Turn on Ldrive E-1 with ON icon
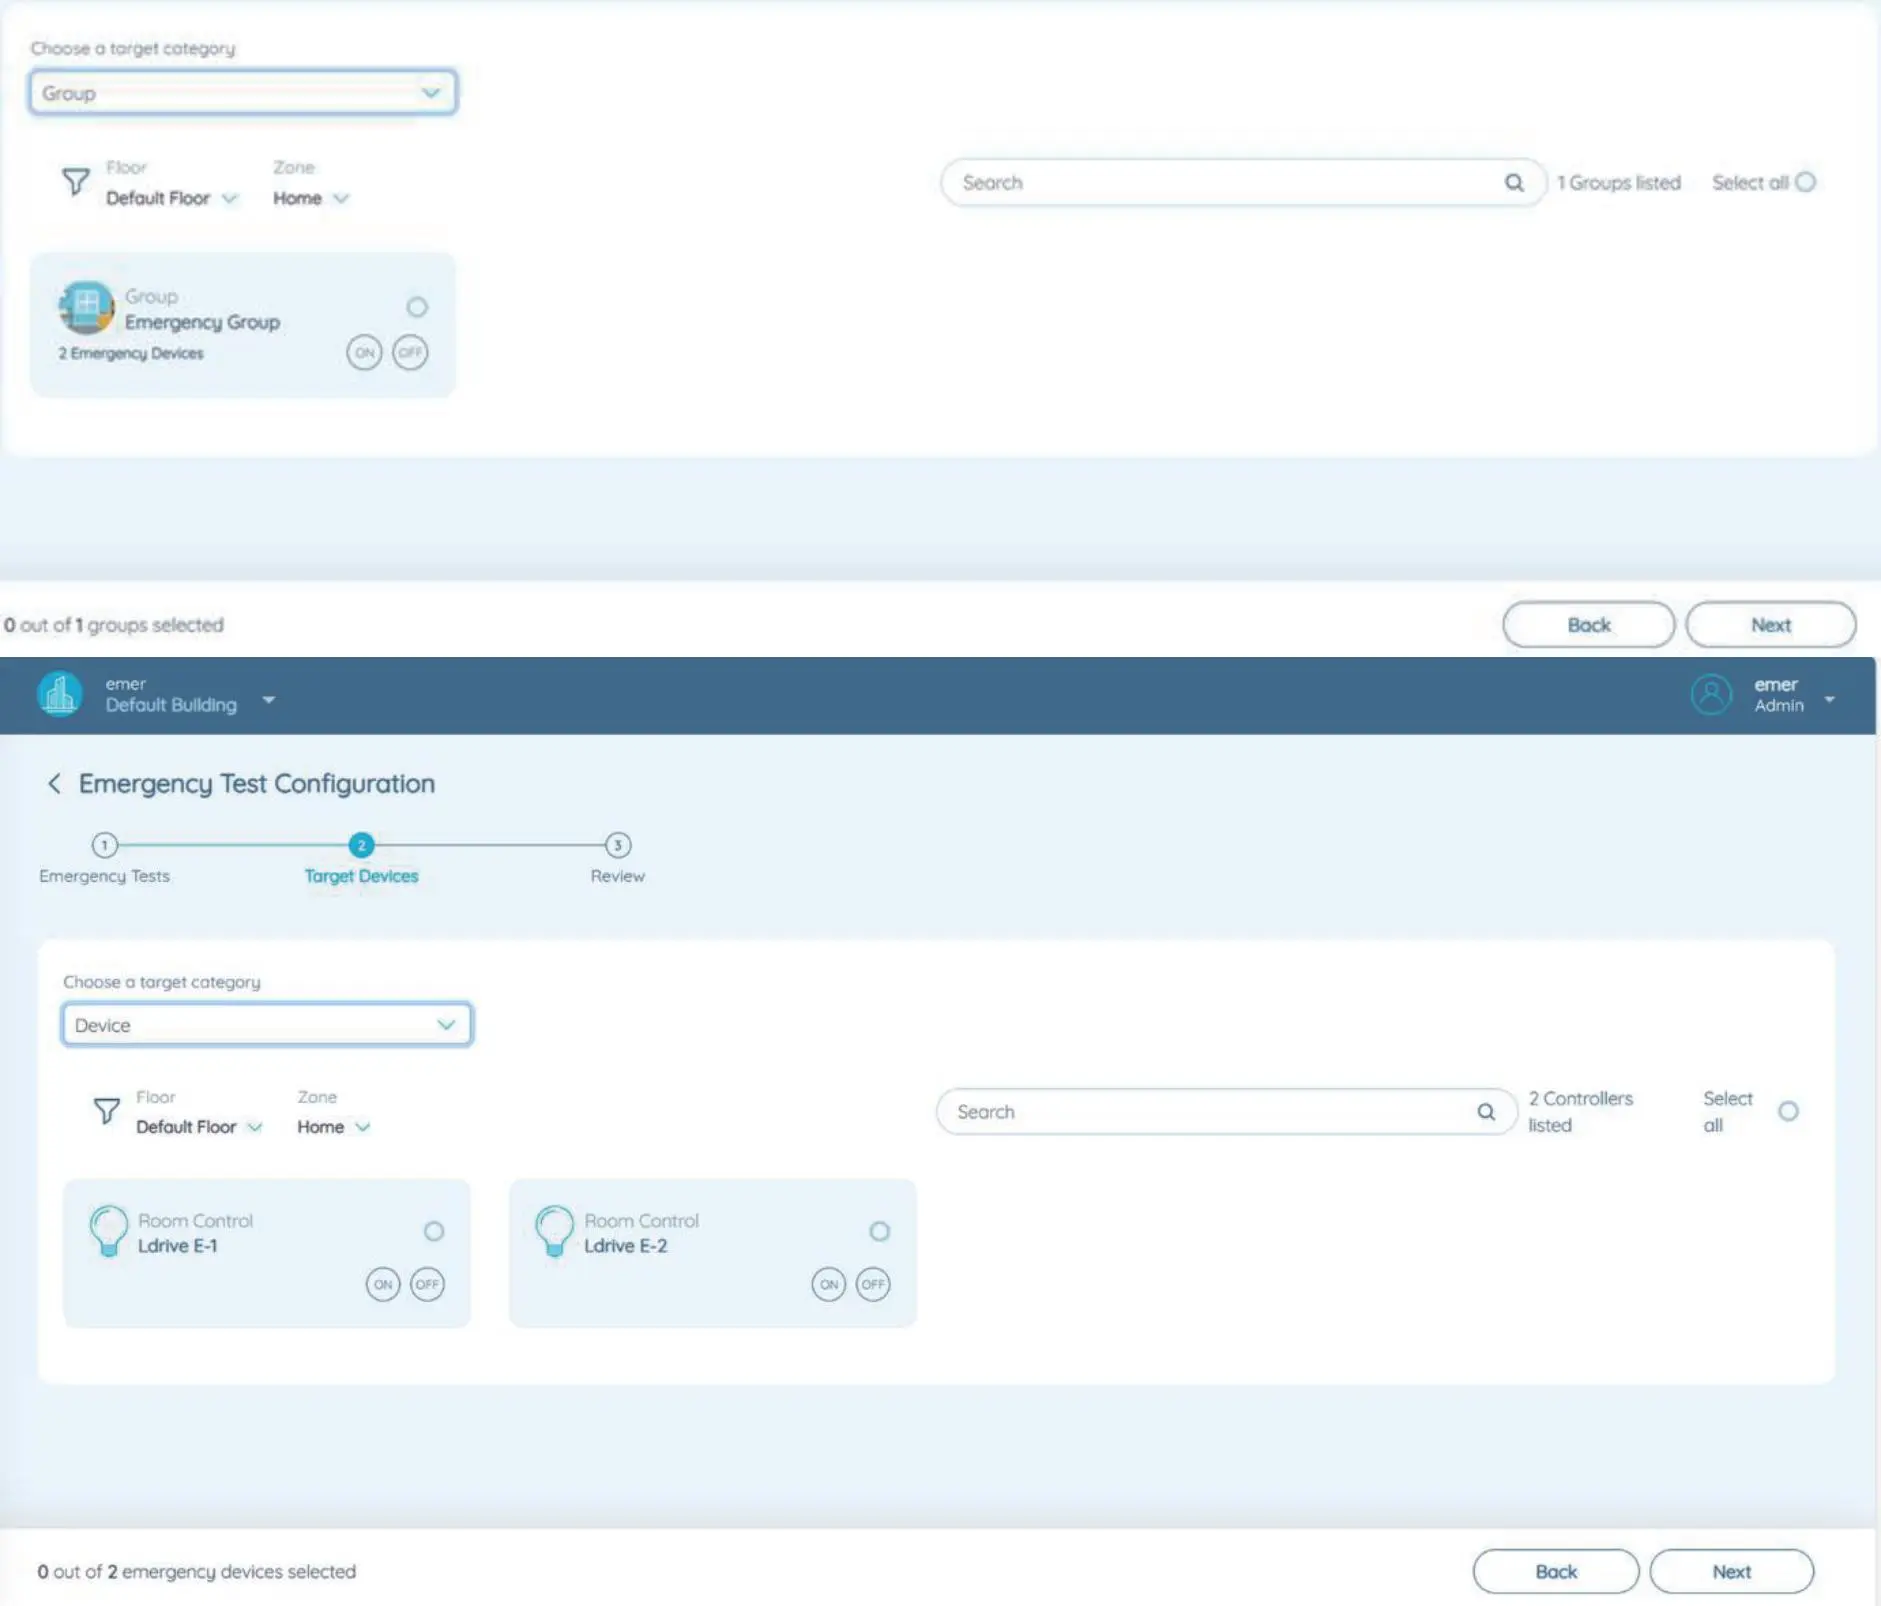1881x1606 pixels. pos(382,1284)
